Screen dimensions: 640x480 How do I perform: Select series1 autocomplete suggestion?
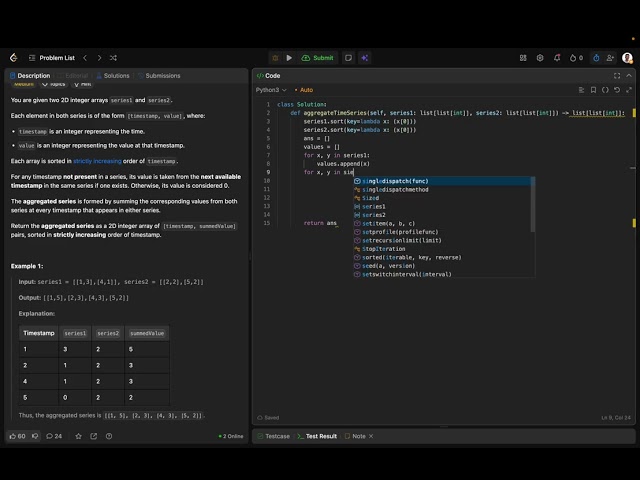(x=442, y=207)
